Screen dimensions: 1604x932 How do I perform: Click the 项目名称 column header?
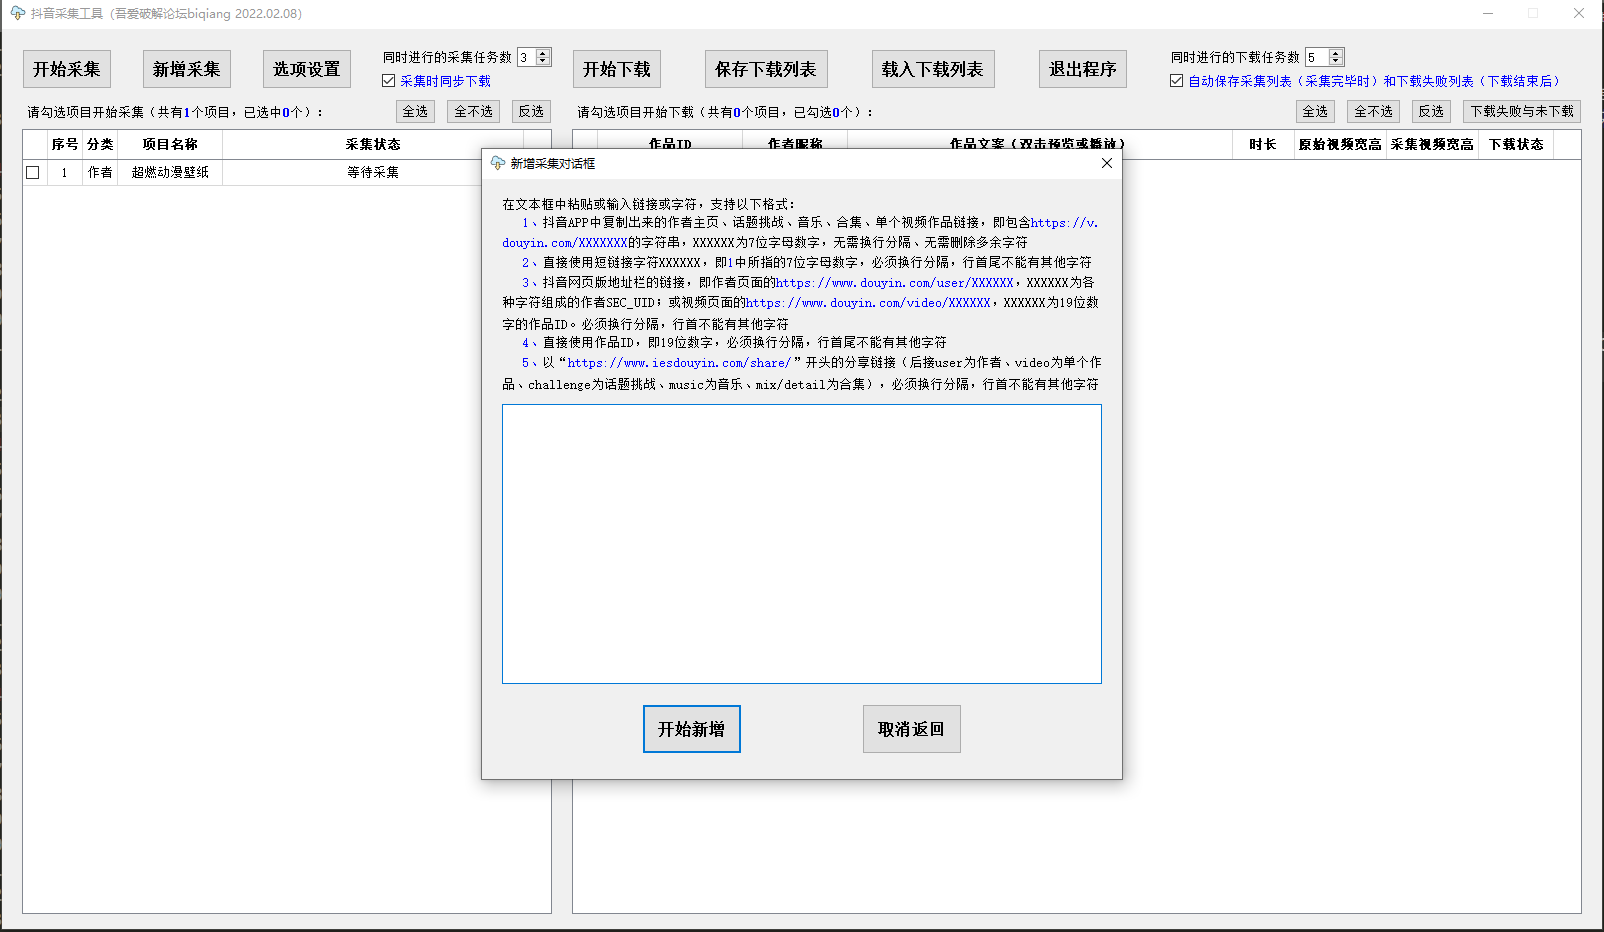tap(170, 144)
